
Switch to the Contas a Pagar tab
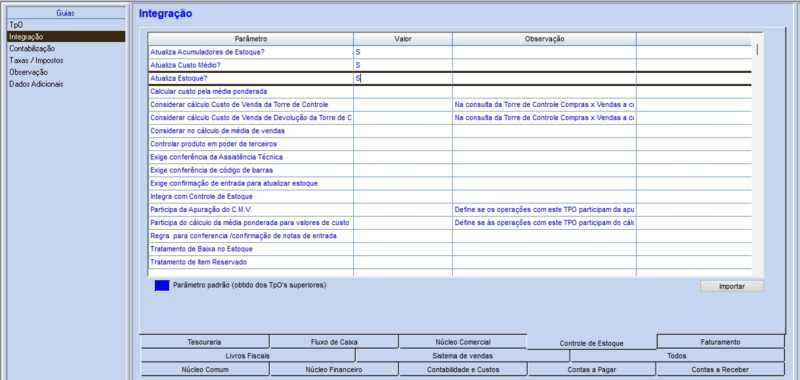(592, 369)
